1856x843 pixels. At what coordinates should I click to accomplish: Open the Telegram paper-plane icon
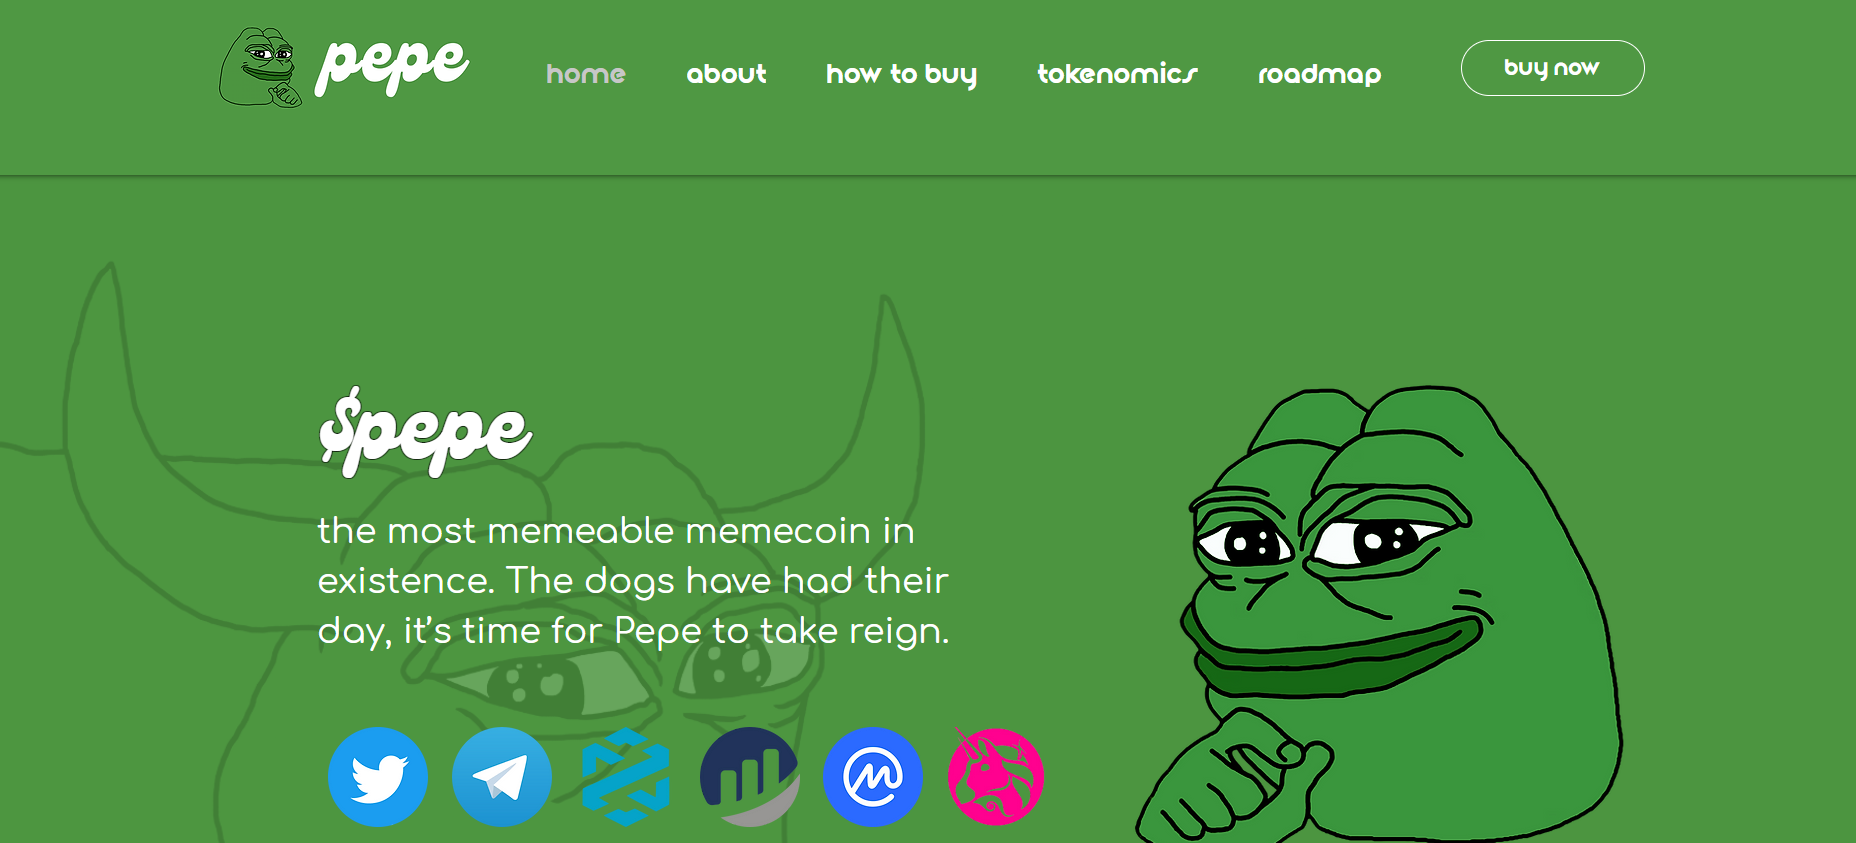tap(502, 777)
